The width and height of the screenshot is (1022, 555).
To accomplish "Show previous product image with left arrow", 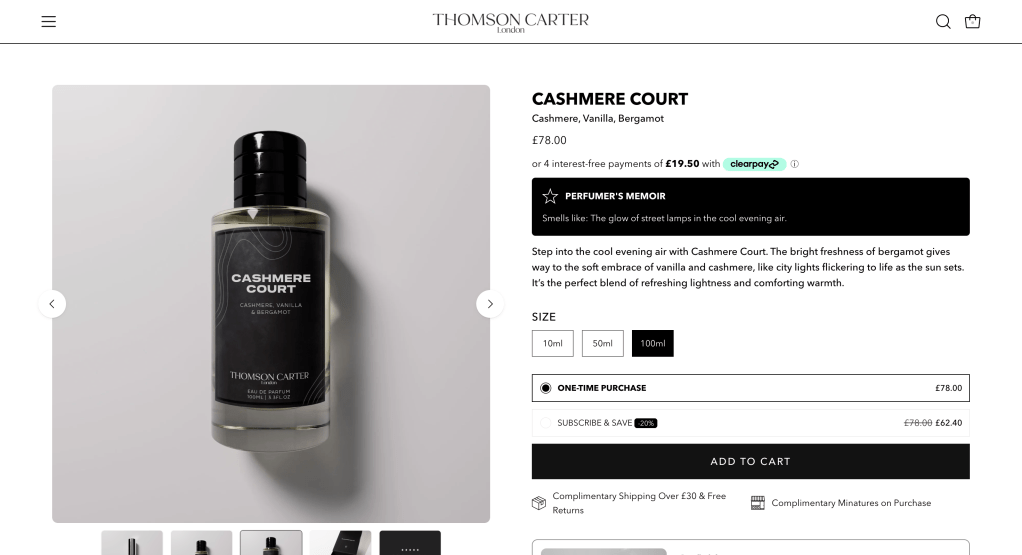I will pyautogui.click(x=52, y=304).
